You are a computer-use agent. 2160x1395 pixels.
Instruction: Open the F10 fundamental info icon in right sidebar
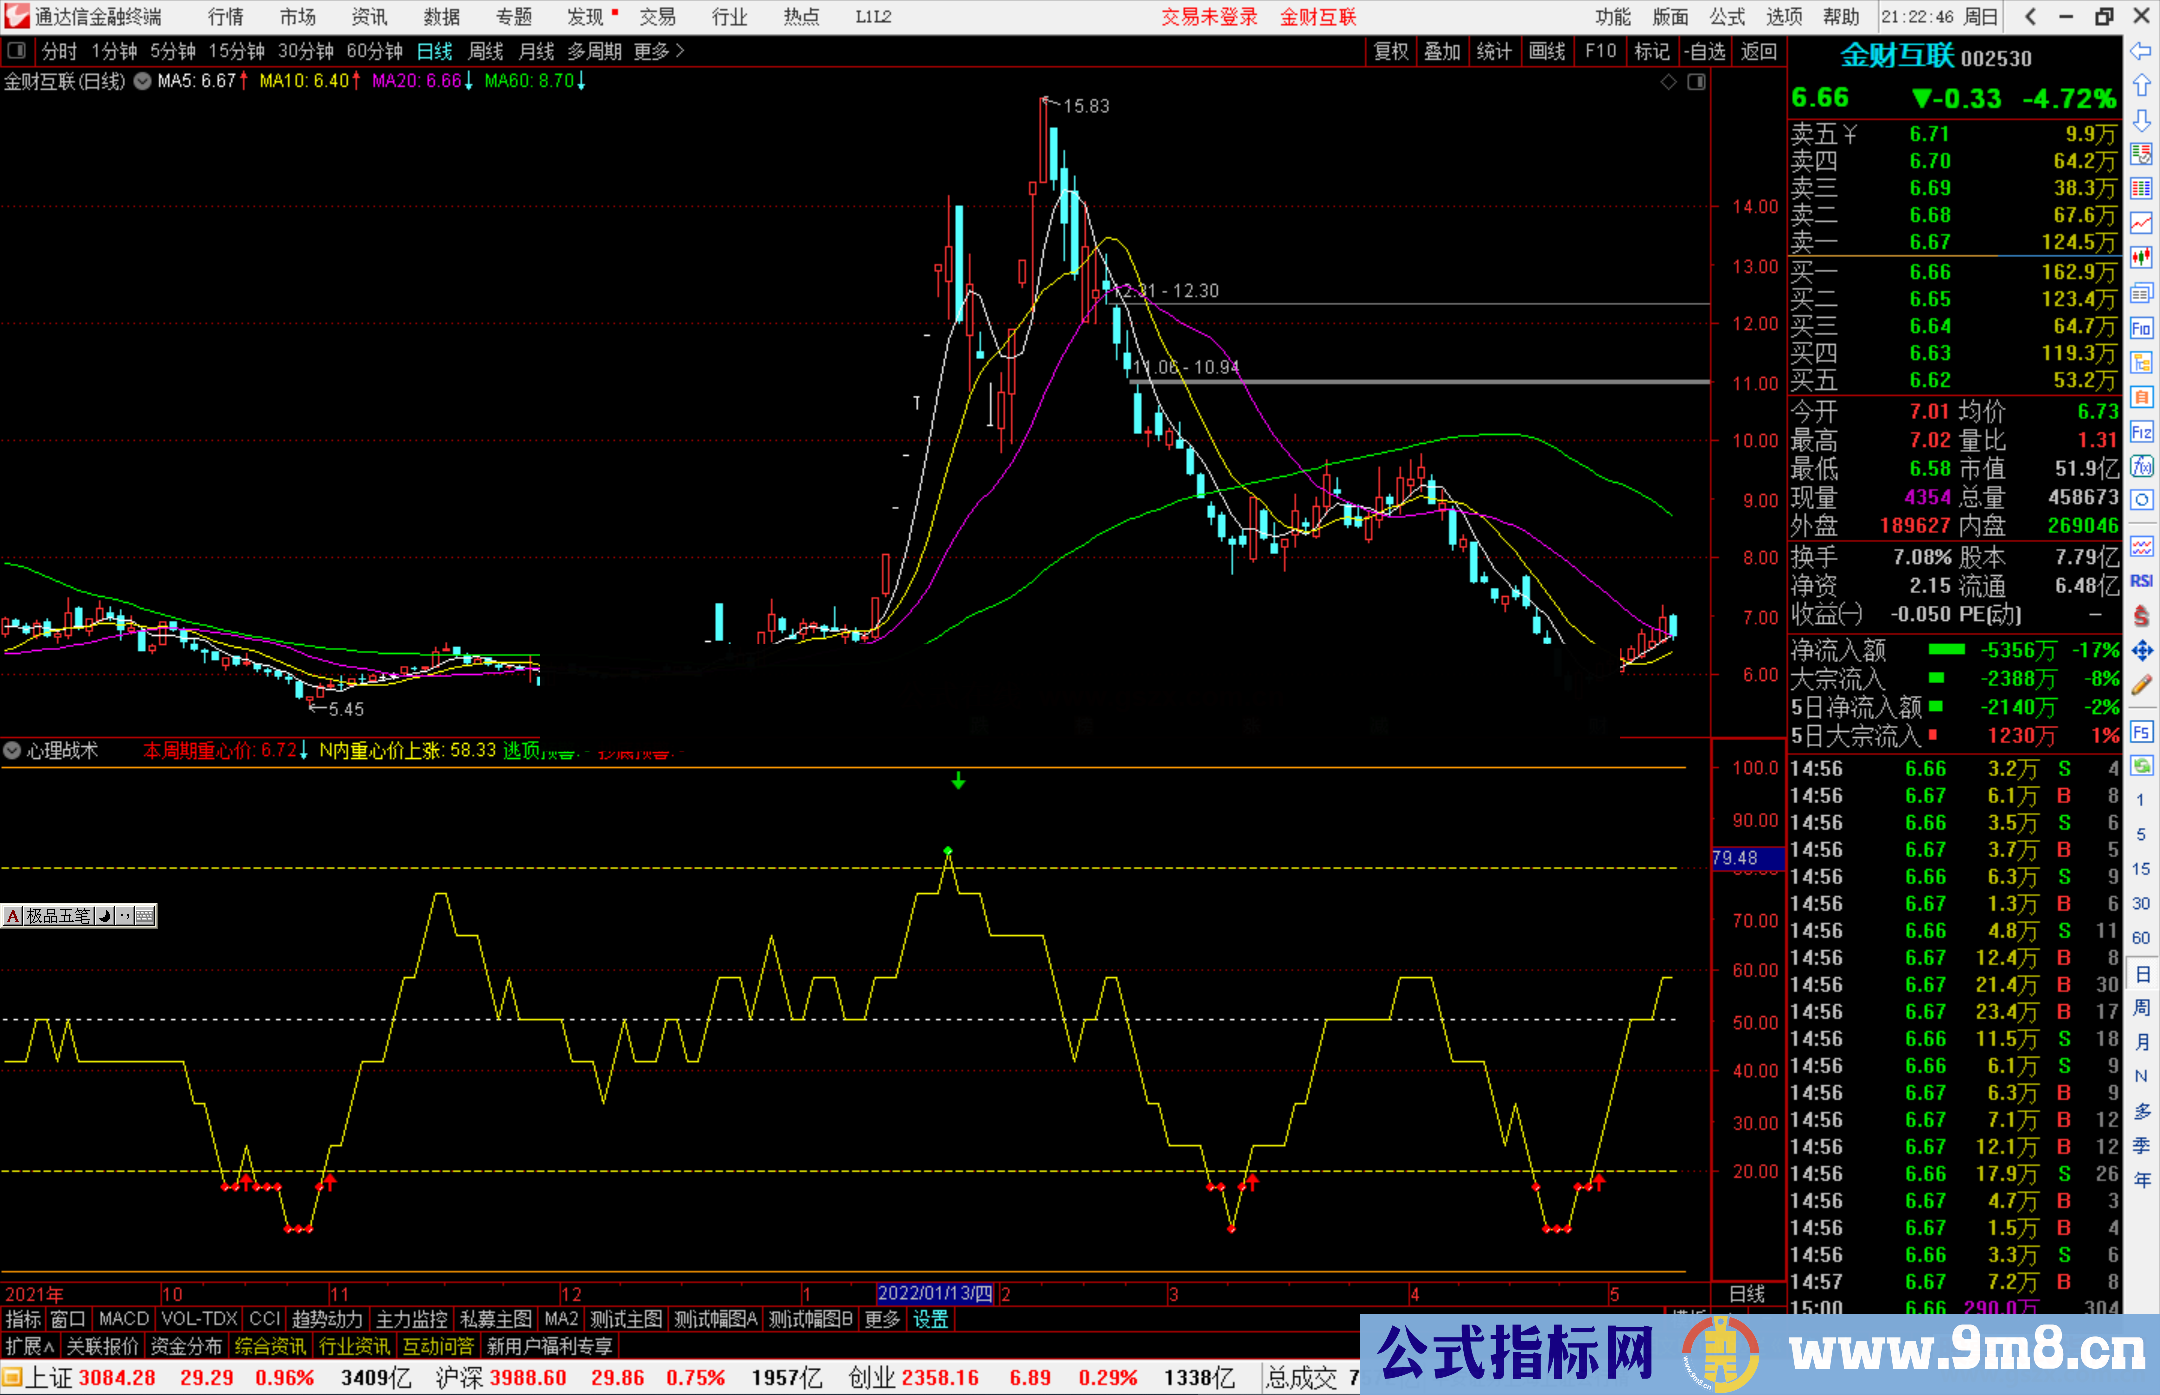click(x=2142, y=327)
